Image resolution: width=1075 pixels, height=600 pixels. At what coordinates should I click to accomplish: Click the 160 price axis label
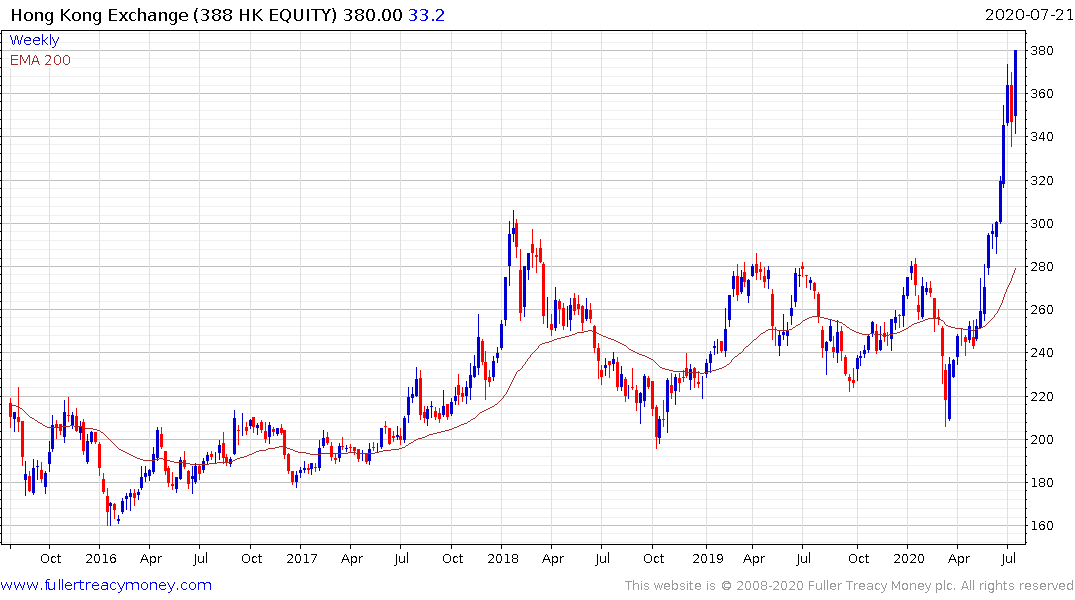click(1041, 526)
